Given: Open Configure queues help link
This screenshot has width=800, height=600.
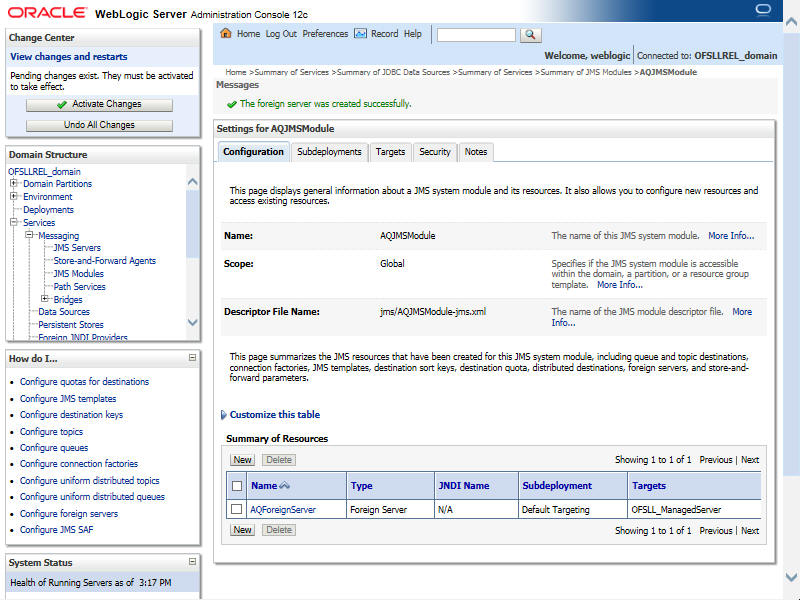Looking at the screenshot, I should click(54, 447).
